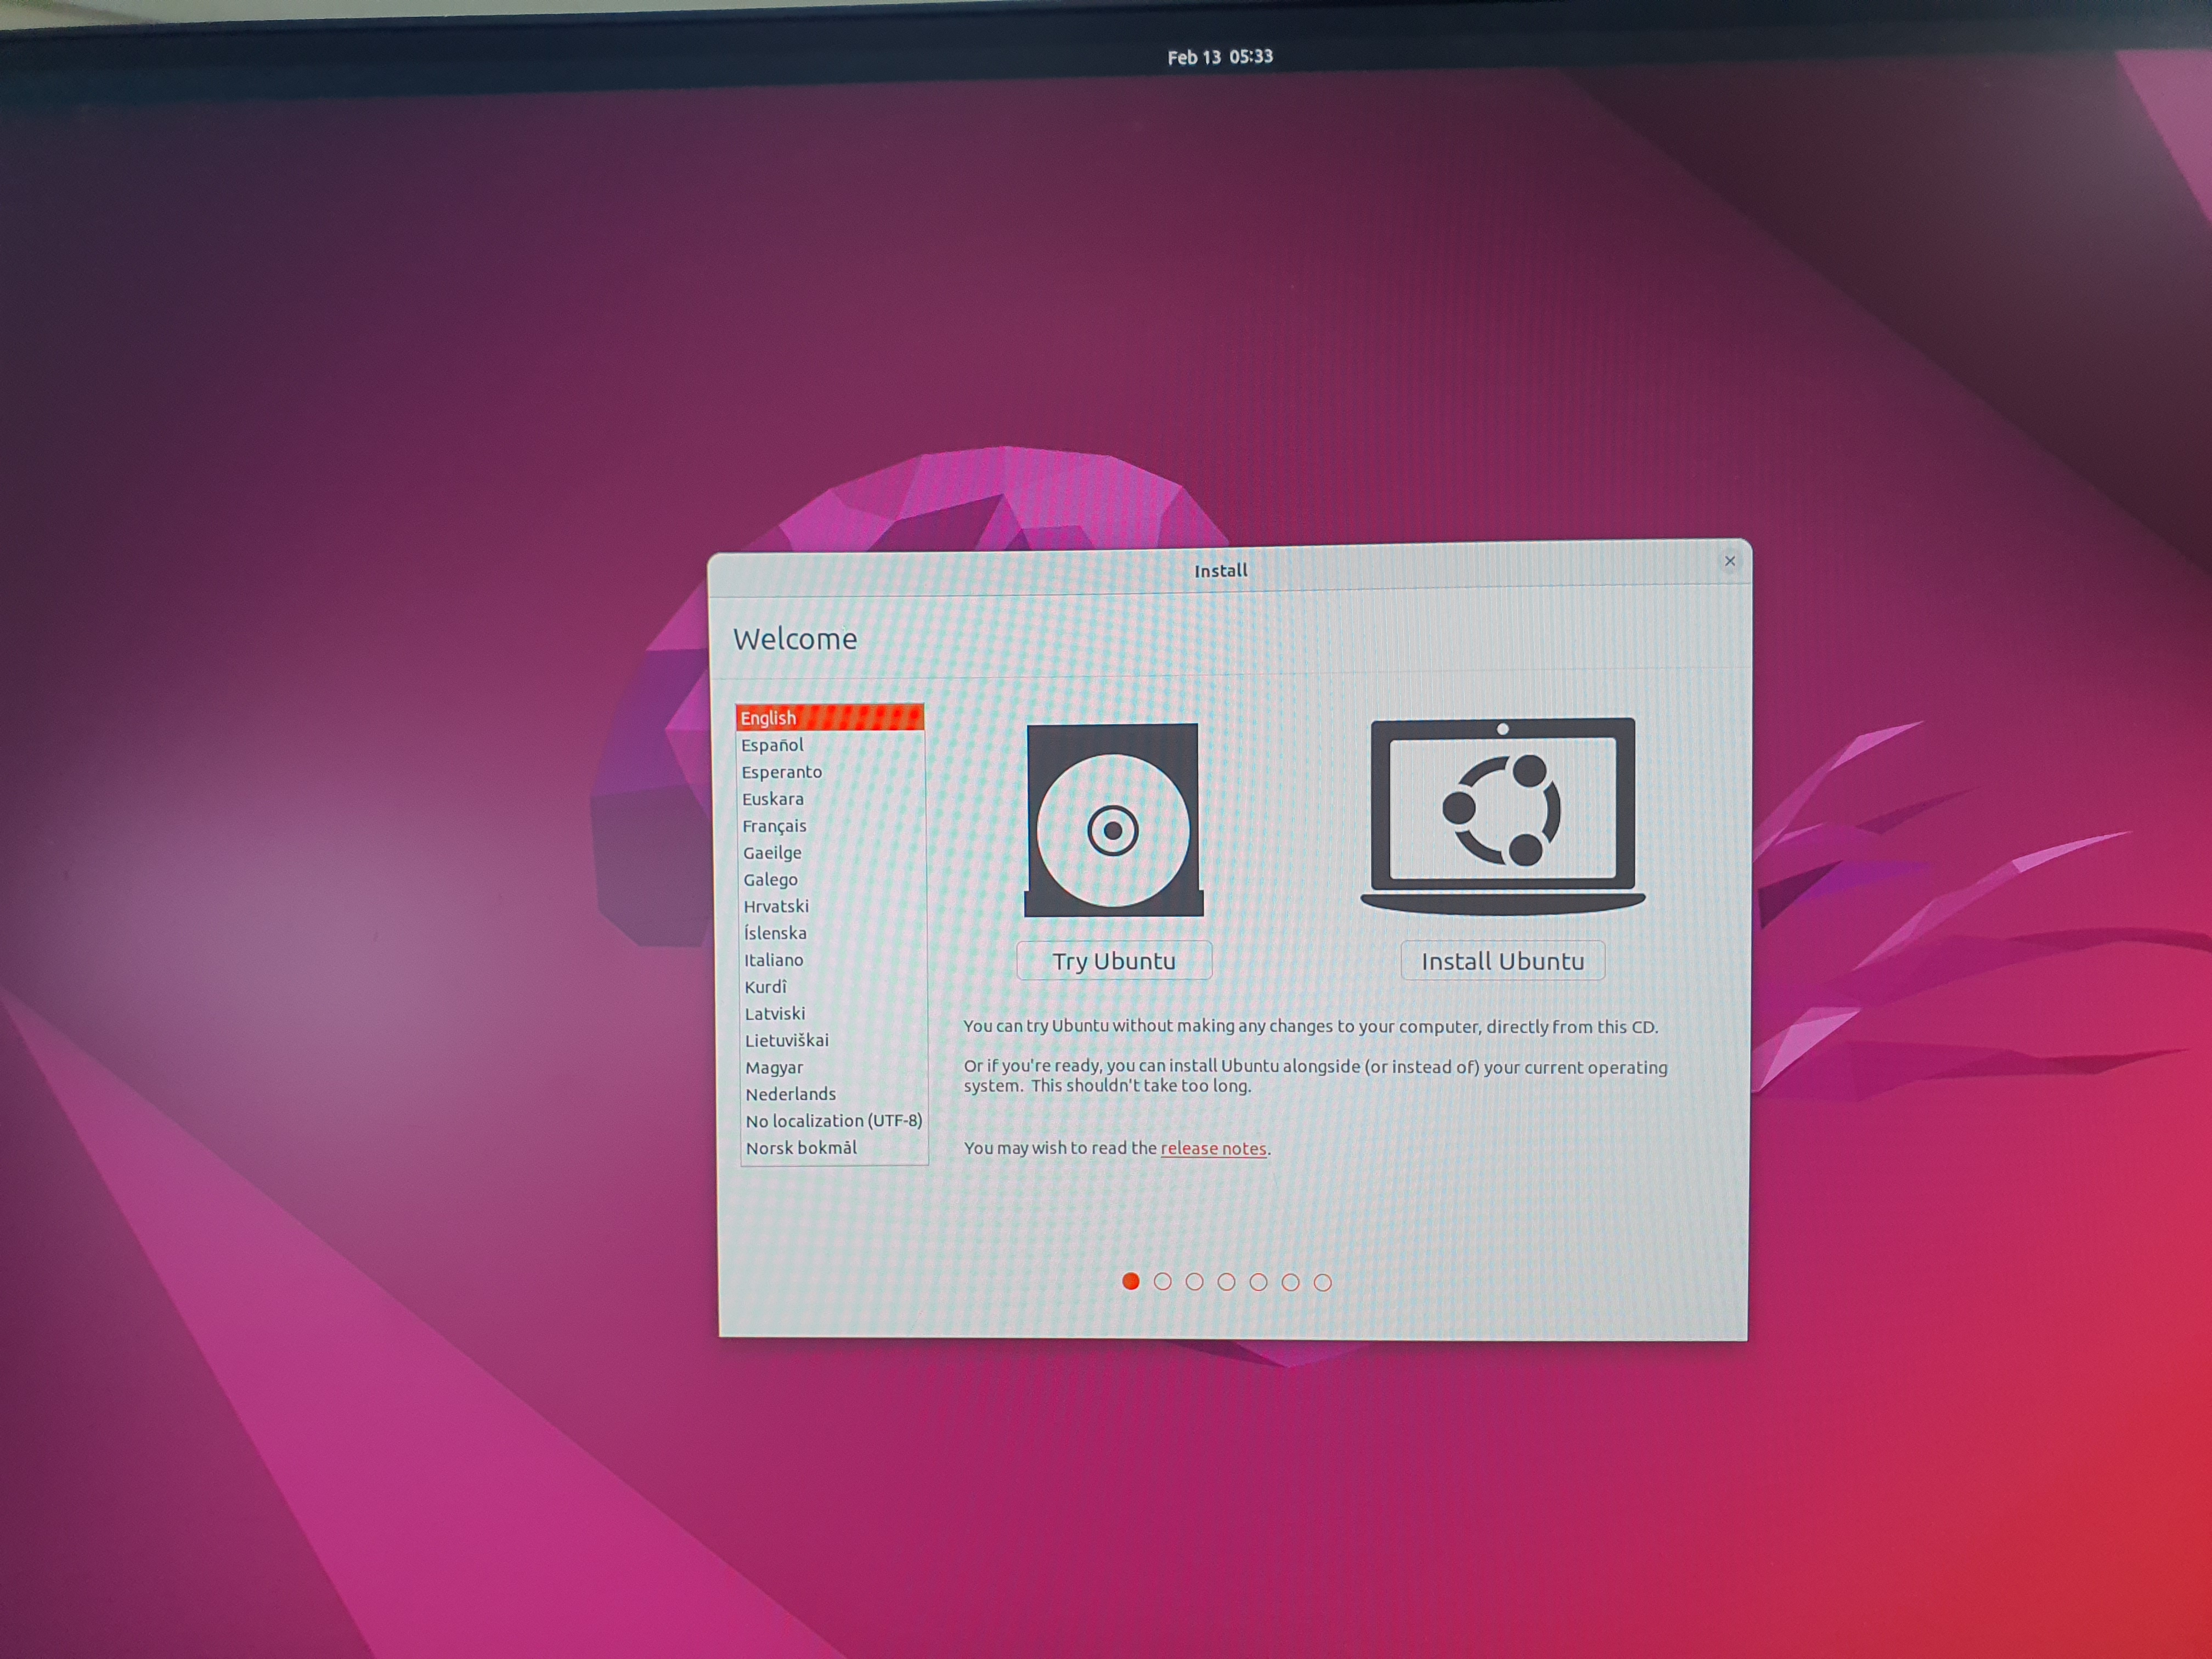Image resolution: width=2212 pixels, height=1659 pixels.
Task: Click the laptop icon above Install Ubuntu
Action: pos(1503,816)
